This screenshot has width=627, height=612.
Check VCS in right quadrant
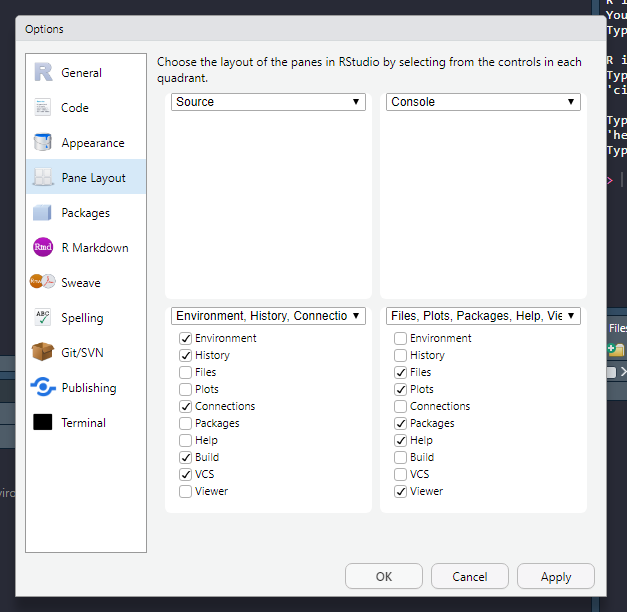pyautogui.click(x=400, y=474)
